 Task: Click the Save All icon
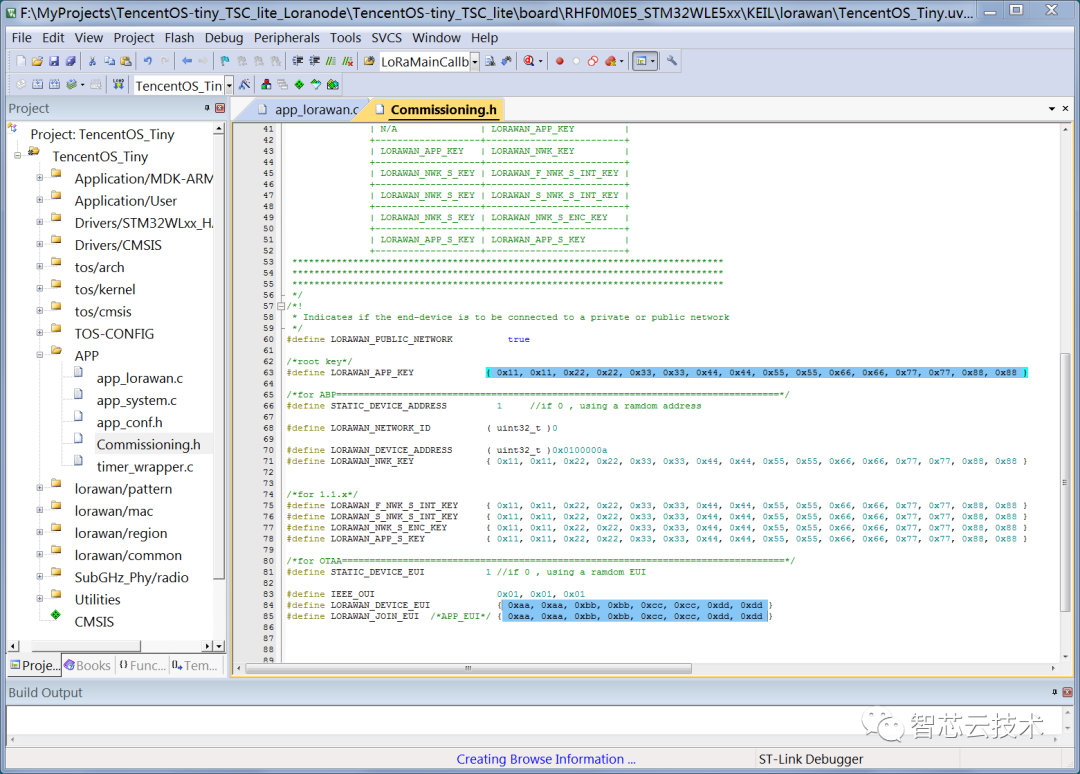70,61
